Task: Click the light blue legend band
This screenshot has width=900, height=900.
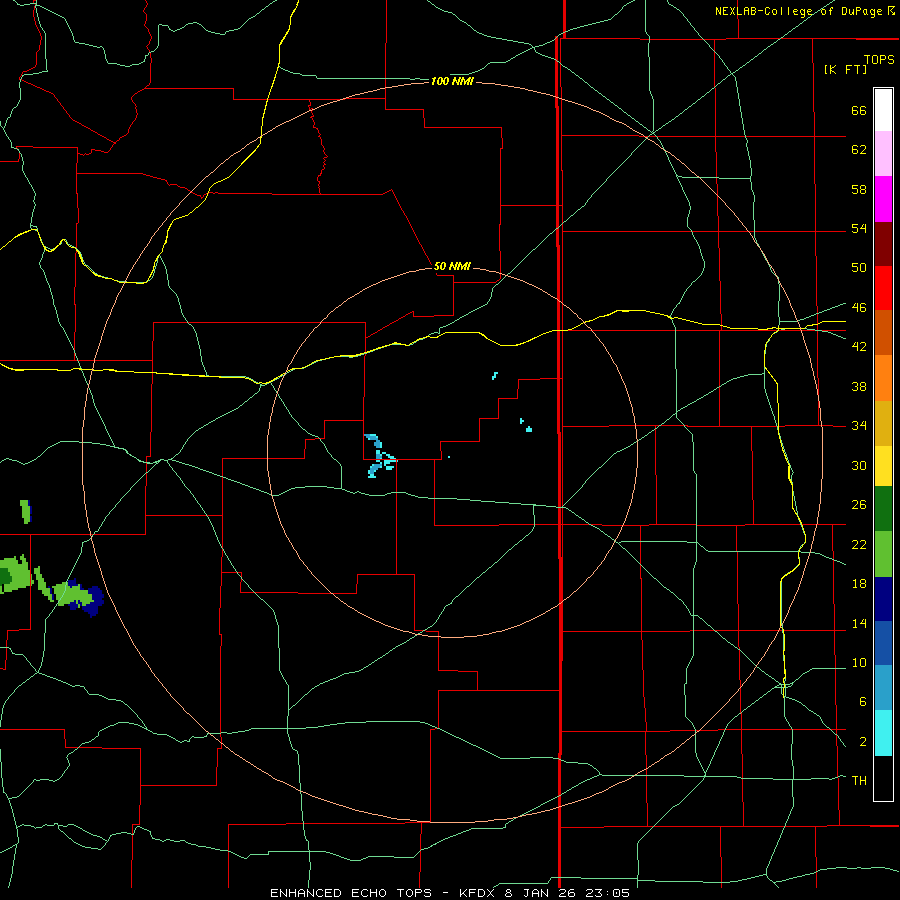Action: [883, 687]
